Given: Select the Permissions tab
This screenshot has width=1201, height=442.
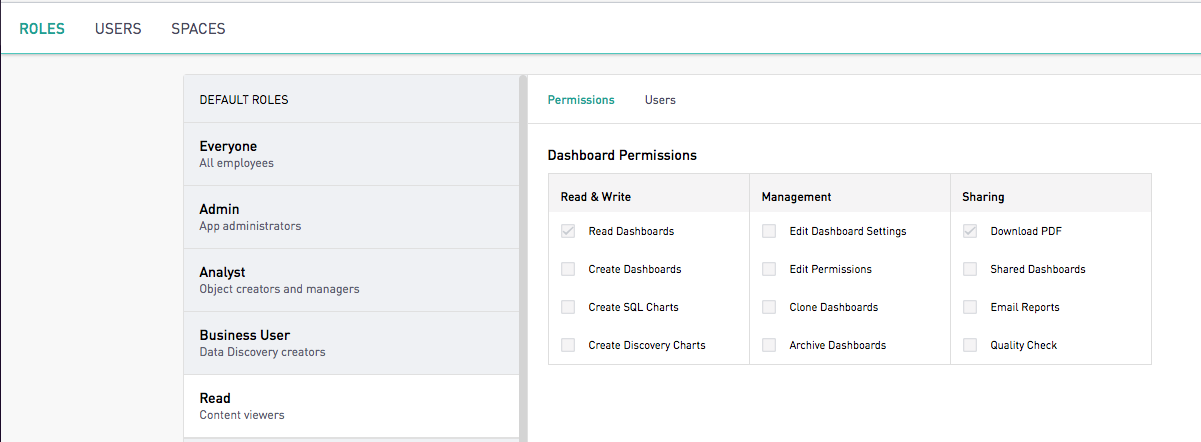Looking at the screenshot, I should click(581, 100).
